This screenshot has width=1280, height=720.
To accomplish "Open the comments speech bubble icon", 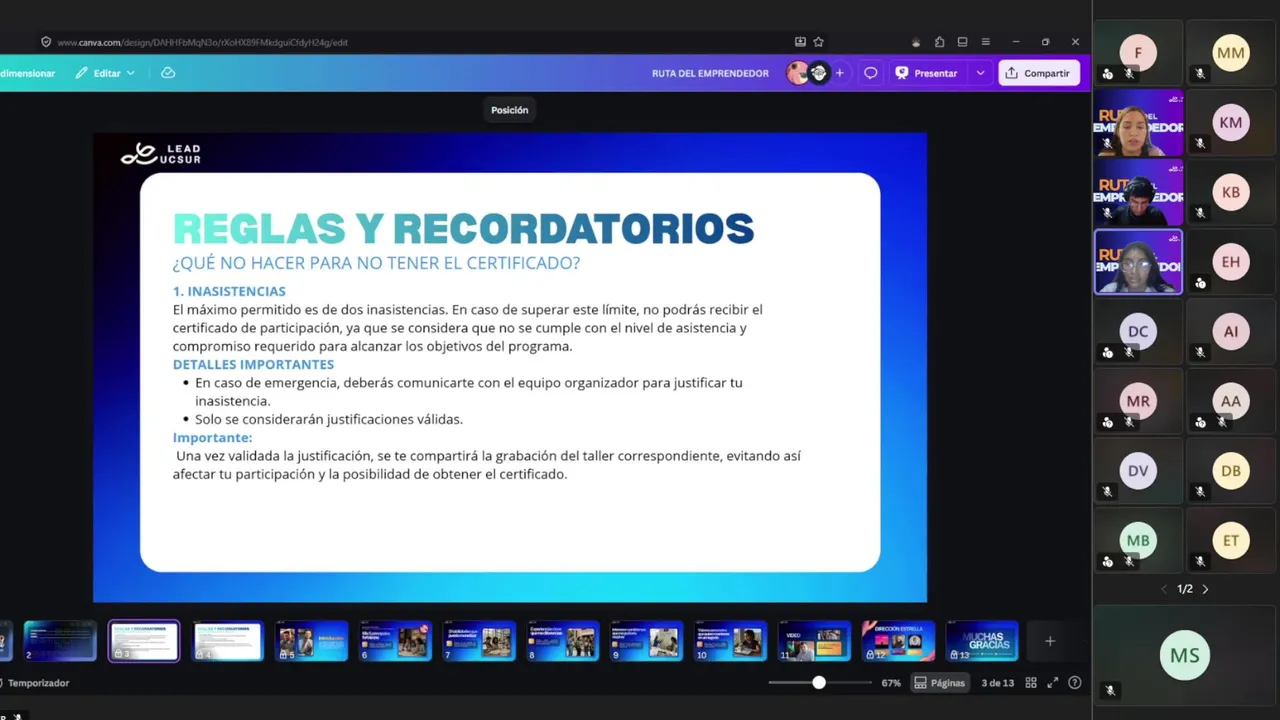I will (x=870, y=73).
